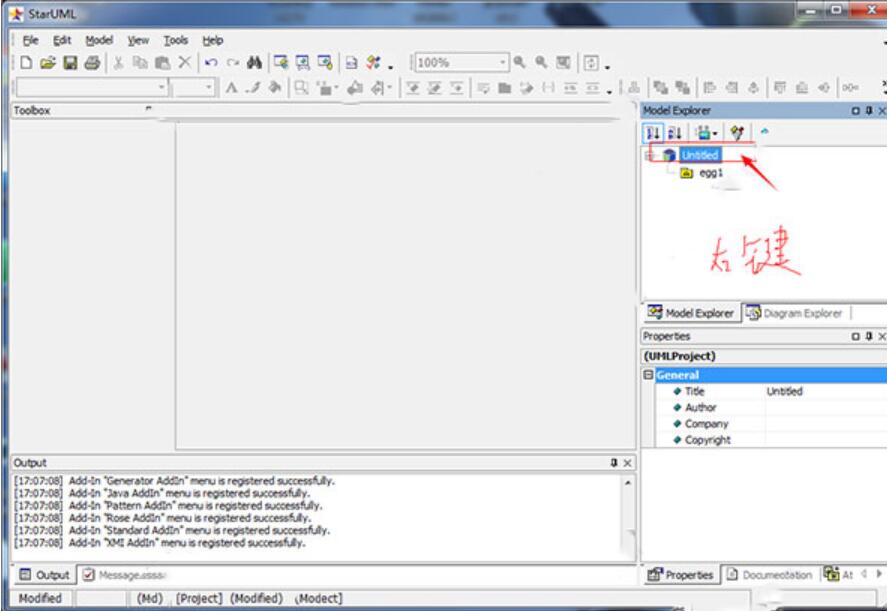This screenshot has width=887, height=611.
Task: Collapse the Untitled project tree node
Action: pyautogui.click(x=649, y=155)
